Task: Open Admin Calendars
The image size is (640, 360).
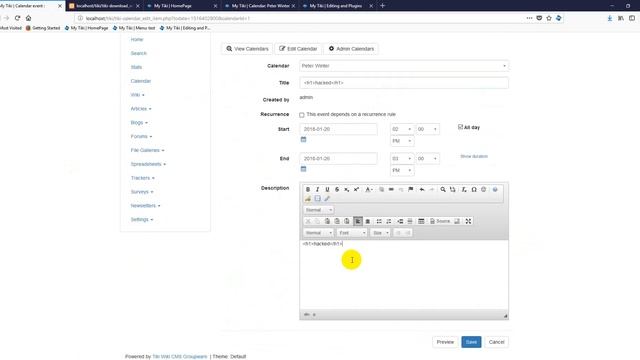Action: click(351, 49)
